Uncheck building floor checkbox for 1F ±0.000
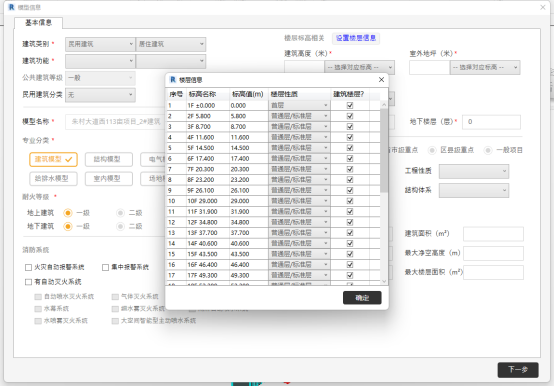 click(350, 105)
